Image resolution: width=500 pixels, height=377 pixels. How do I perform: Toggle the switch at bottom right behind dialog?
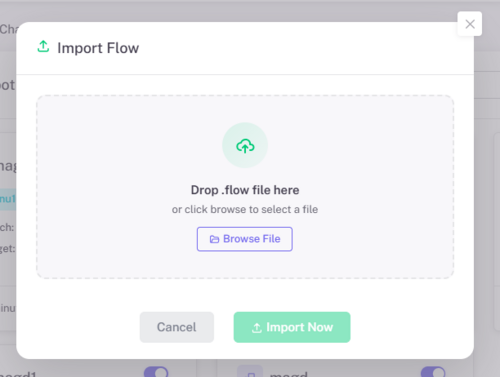433,372
